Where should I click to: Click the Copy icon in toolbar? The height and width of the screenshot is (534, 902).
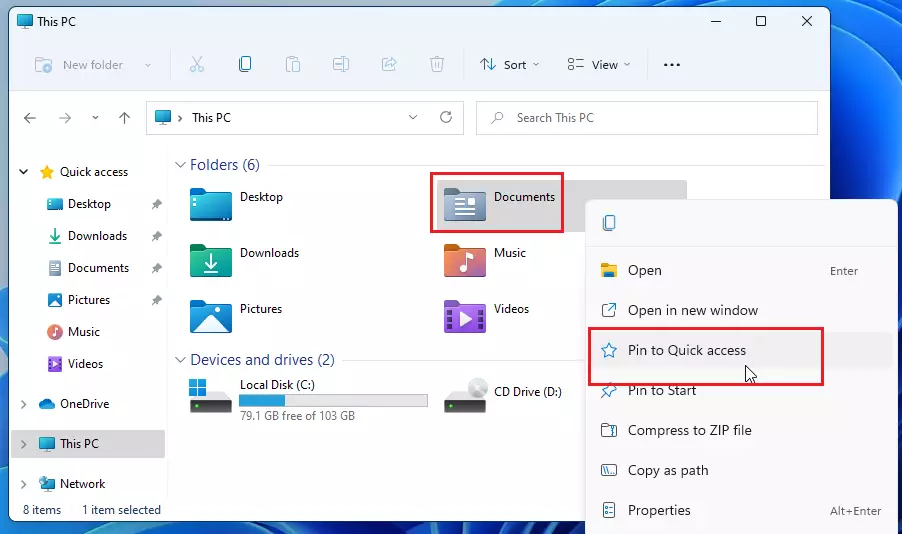point(245,64)
